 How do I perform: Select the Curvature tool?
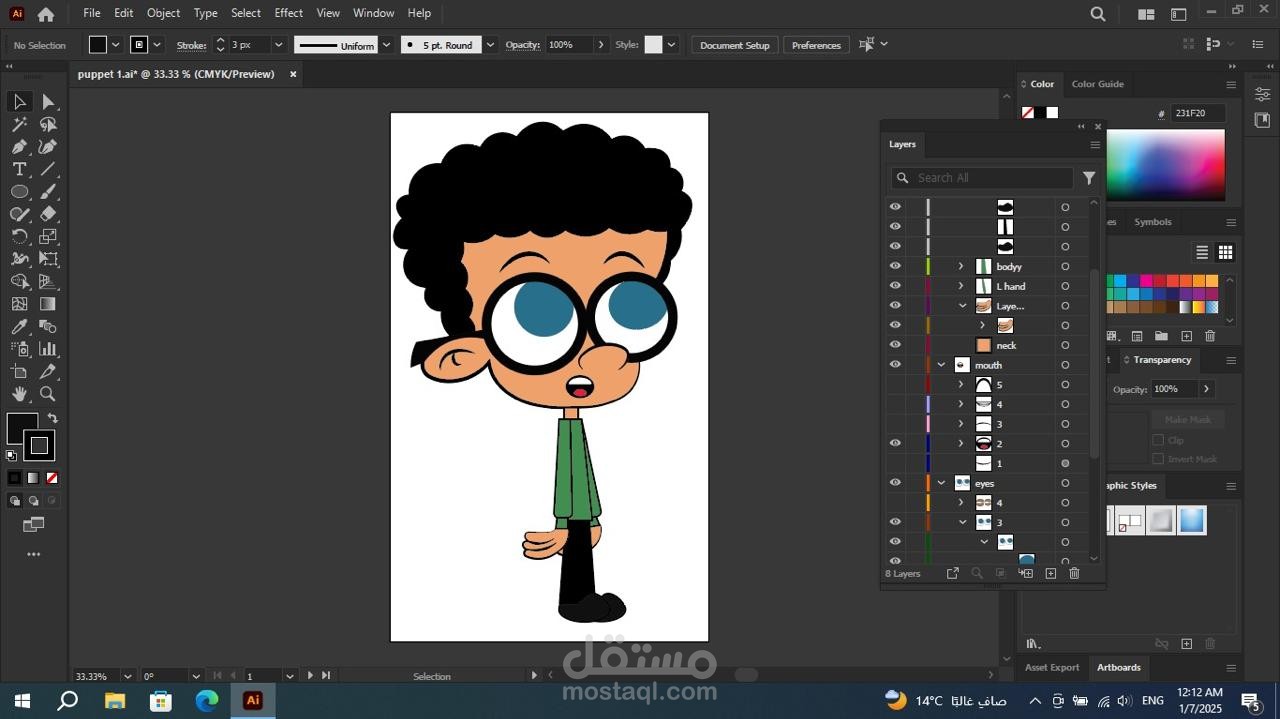pos(48,147)
